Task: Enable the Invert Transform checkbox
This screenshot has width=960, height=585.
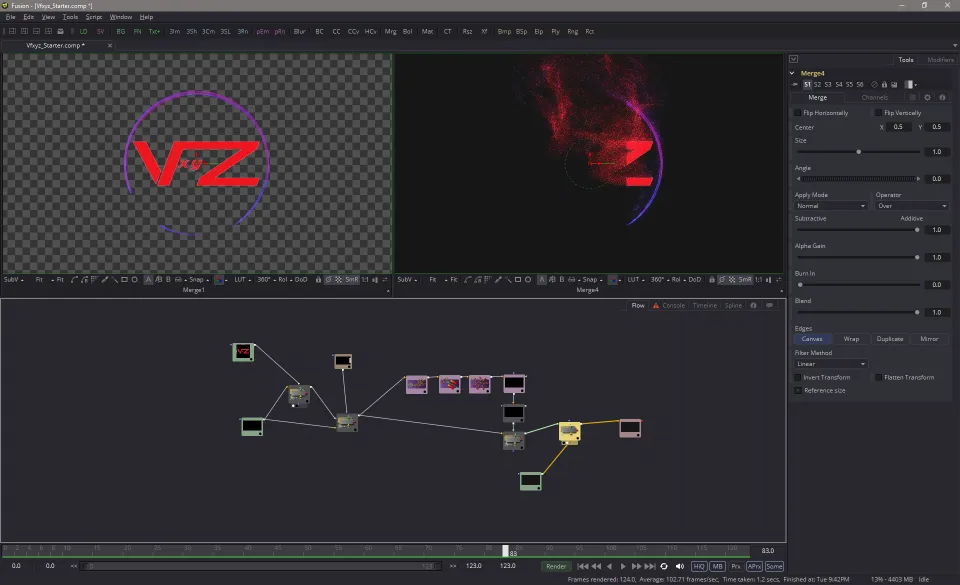Action: (798, 378)
